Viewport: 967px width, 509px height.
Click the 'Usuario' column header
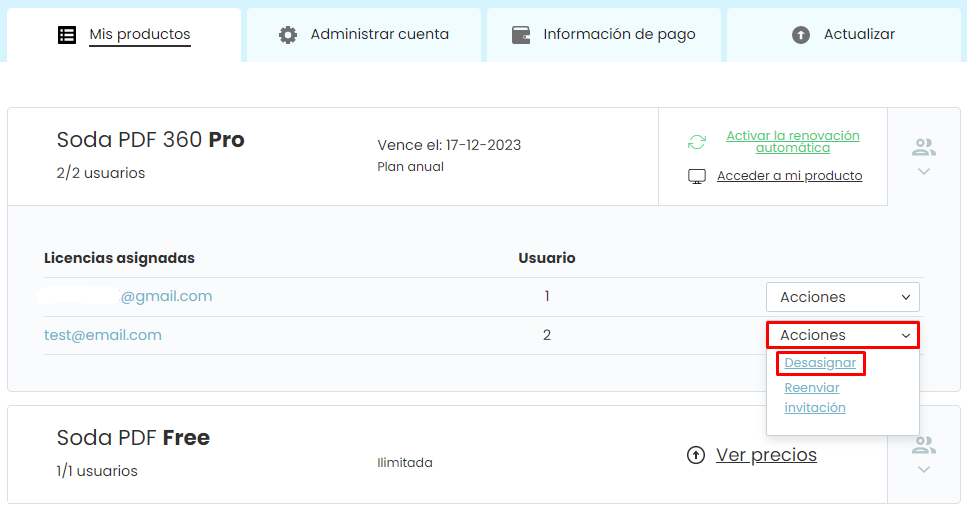pyautogui.click(x=546, y=258)
